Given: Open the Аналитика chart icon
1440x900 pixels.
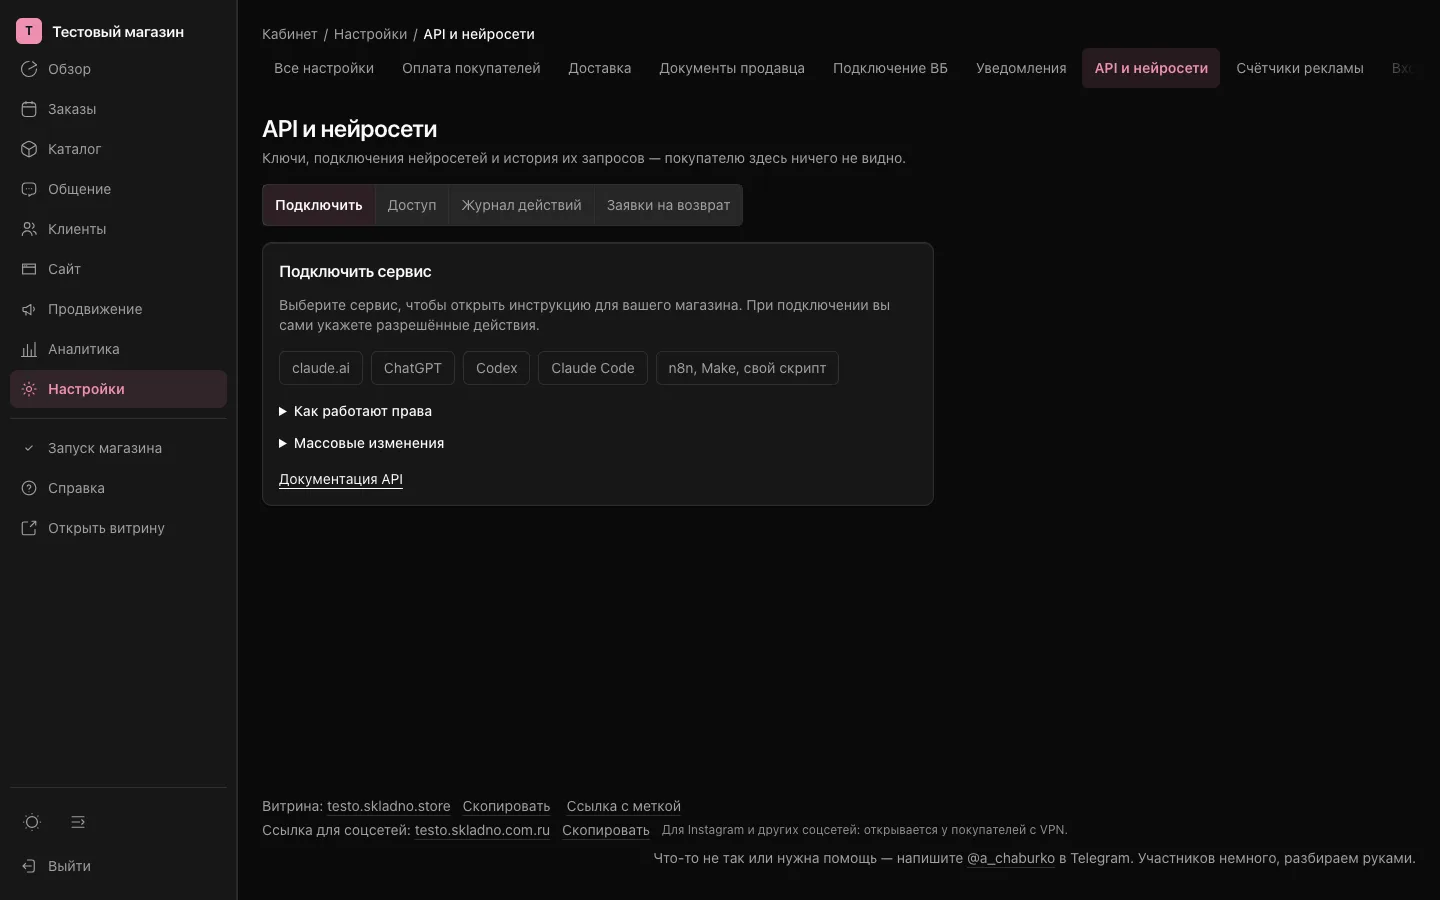Looking at the screenshot, I should pyautogui.click(x=29, y=349).
